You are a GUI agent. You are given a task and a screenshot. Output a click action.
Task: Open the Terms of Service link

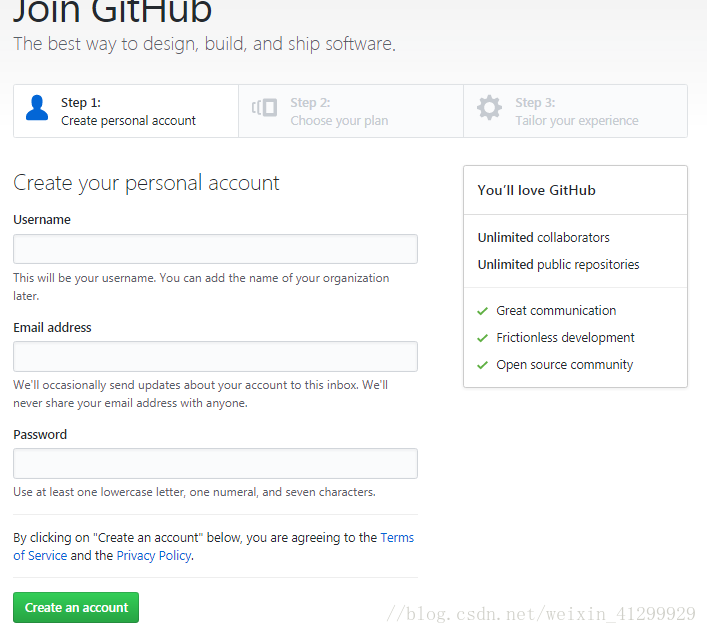click(397, 538)
